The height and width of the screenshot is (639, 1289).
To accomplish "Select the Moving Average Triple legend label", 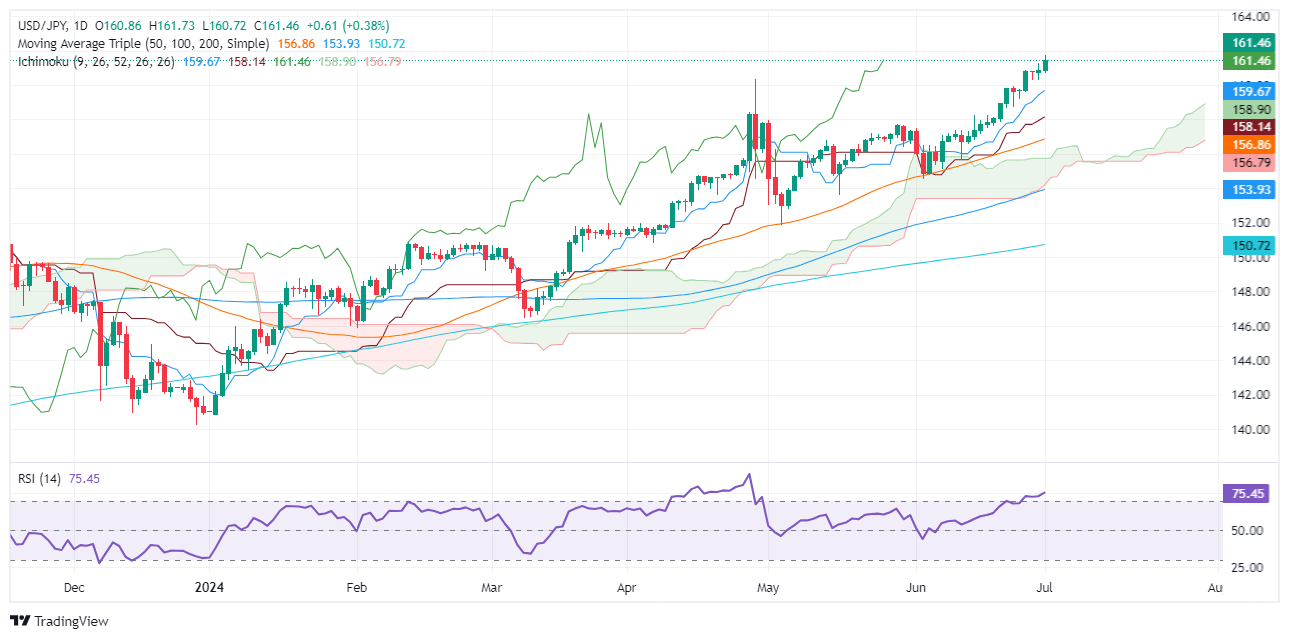I will [143, 44].
